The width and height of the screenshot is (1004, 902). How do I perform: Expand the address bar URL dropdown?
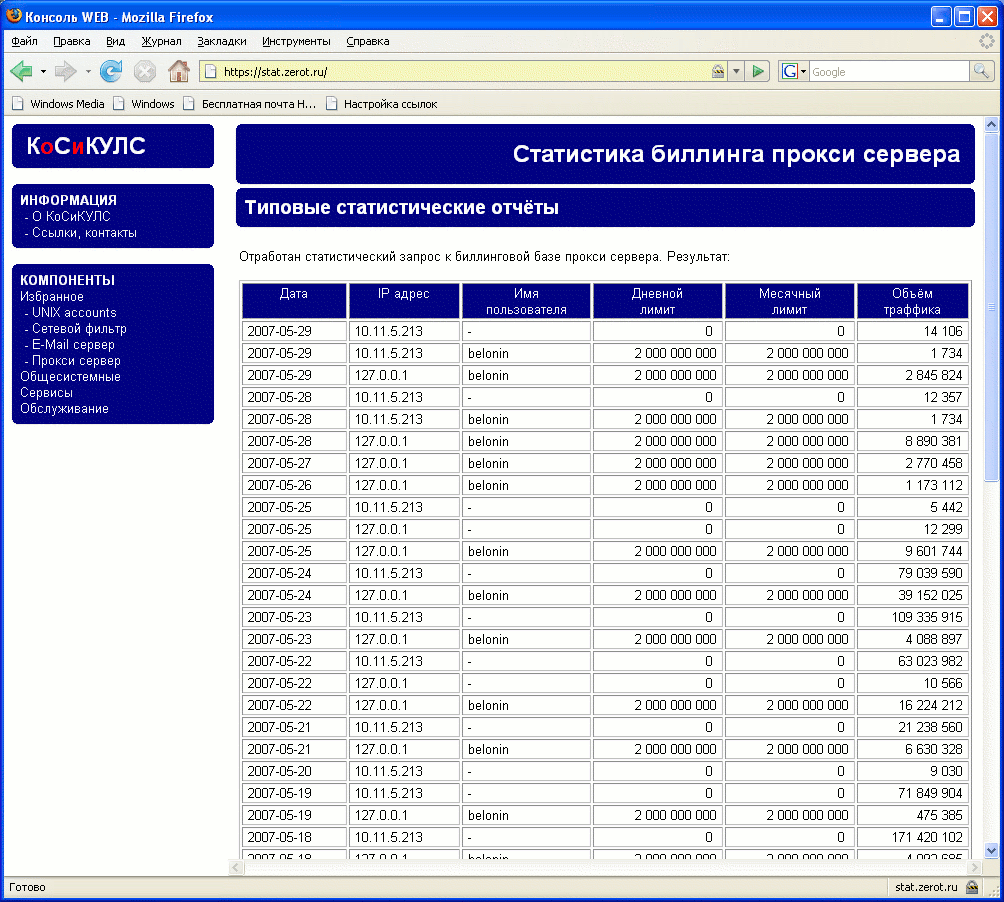click(x=737, y=71)
